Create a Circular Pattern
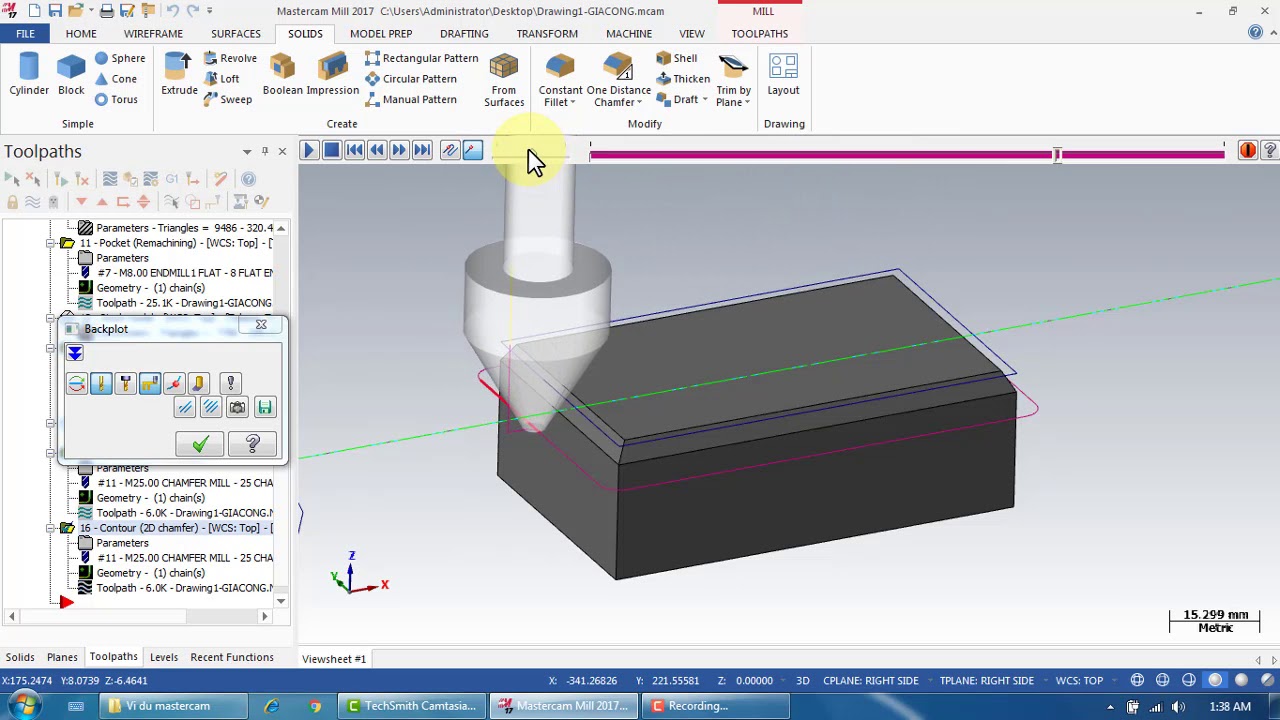1280x720 pixels. 411,79
